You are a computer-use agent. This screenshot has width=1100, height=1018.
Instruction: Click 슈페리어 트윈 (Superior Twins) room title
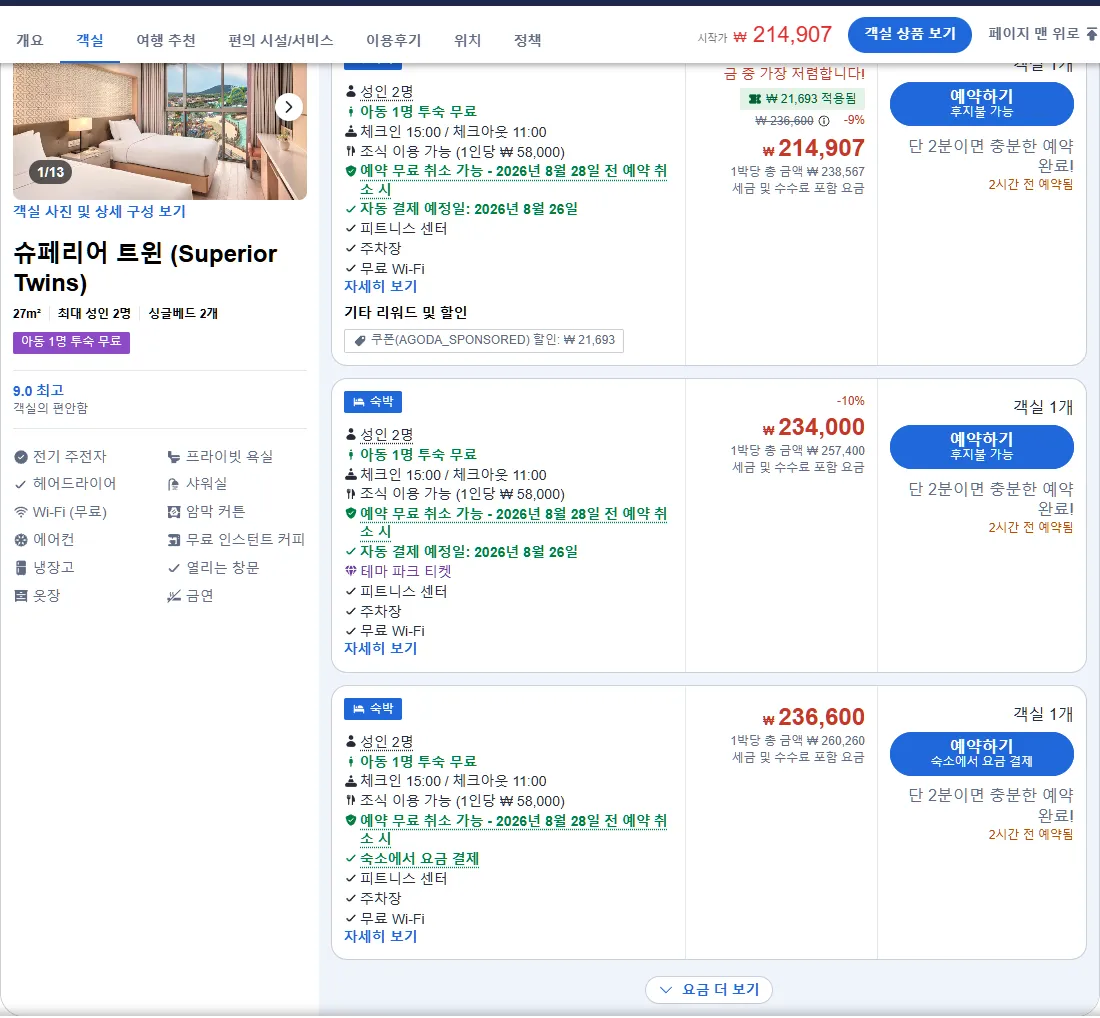pyautogui.click(x=145, y=268)
